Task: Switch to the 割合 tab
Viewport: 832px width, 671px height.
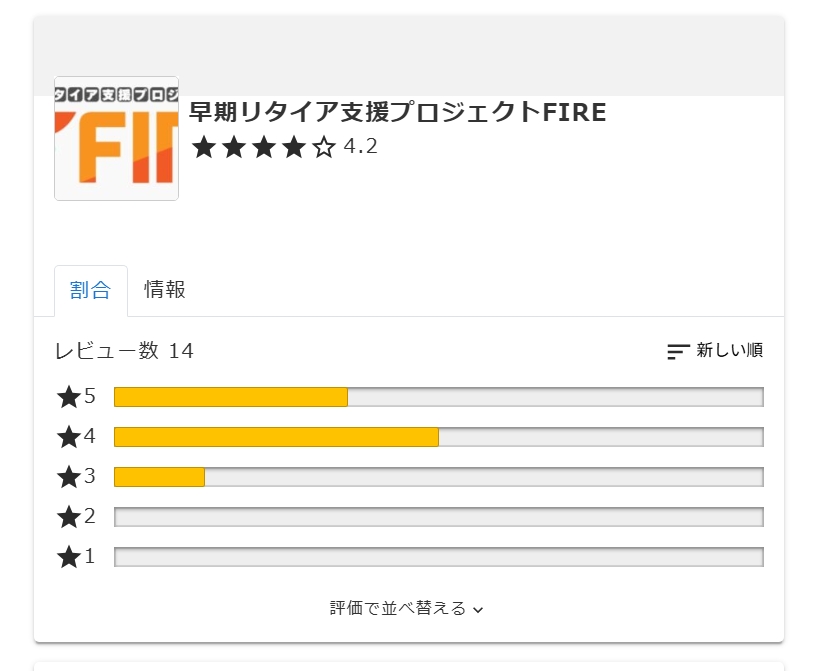Action: [90, 291]
